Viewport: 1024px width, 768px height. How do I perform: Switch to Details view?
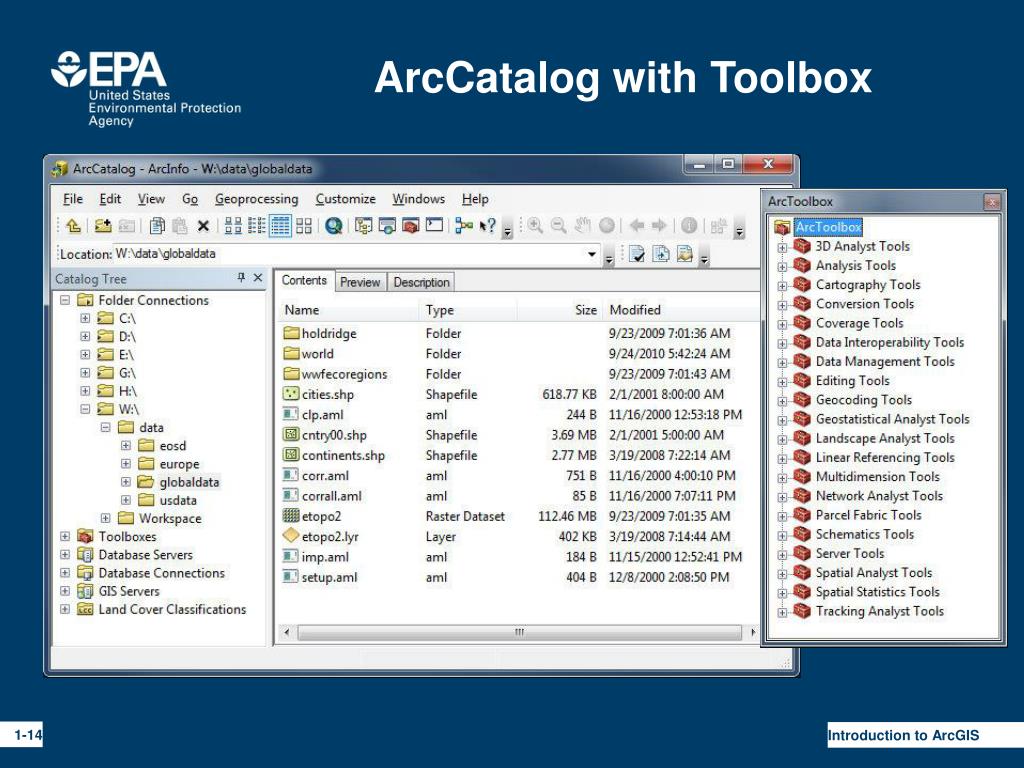pyautogui.click(x=280, y=226)
